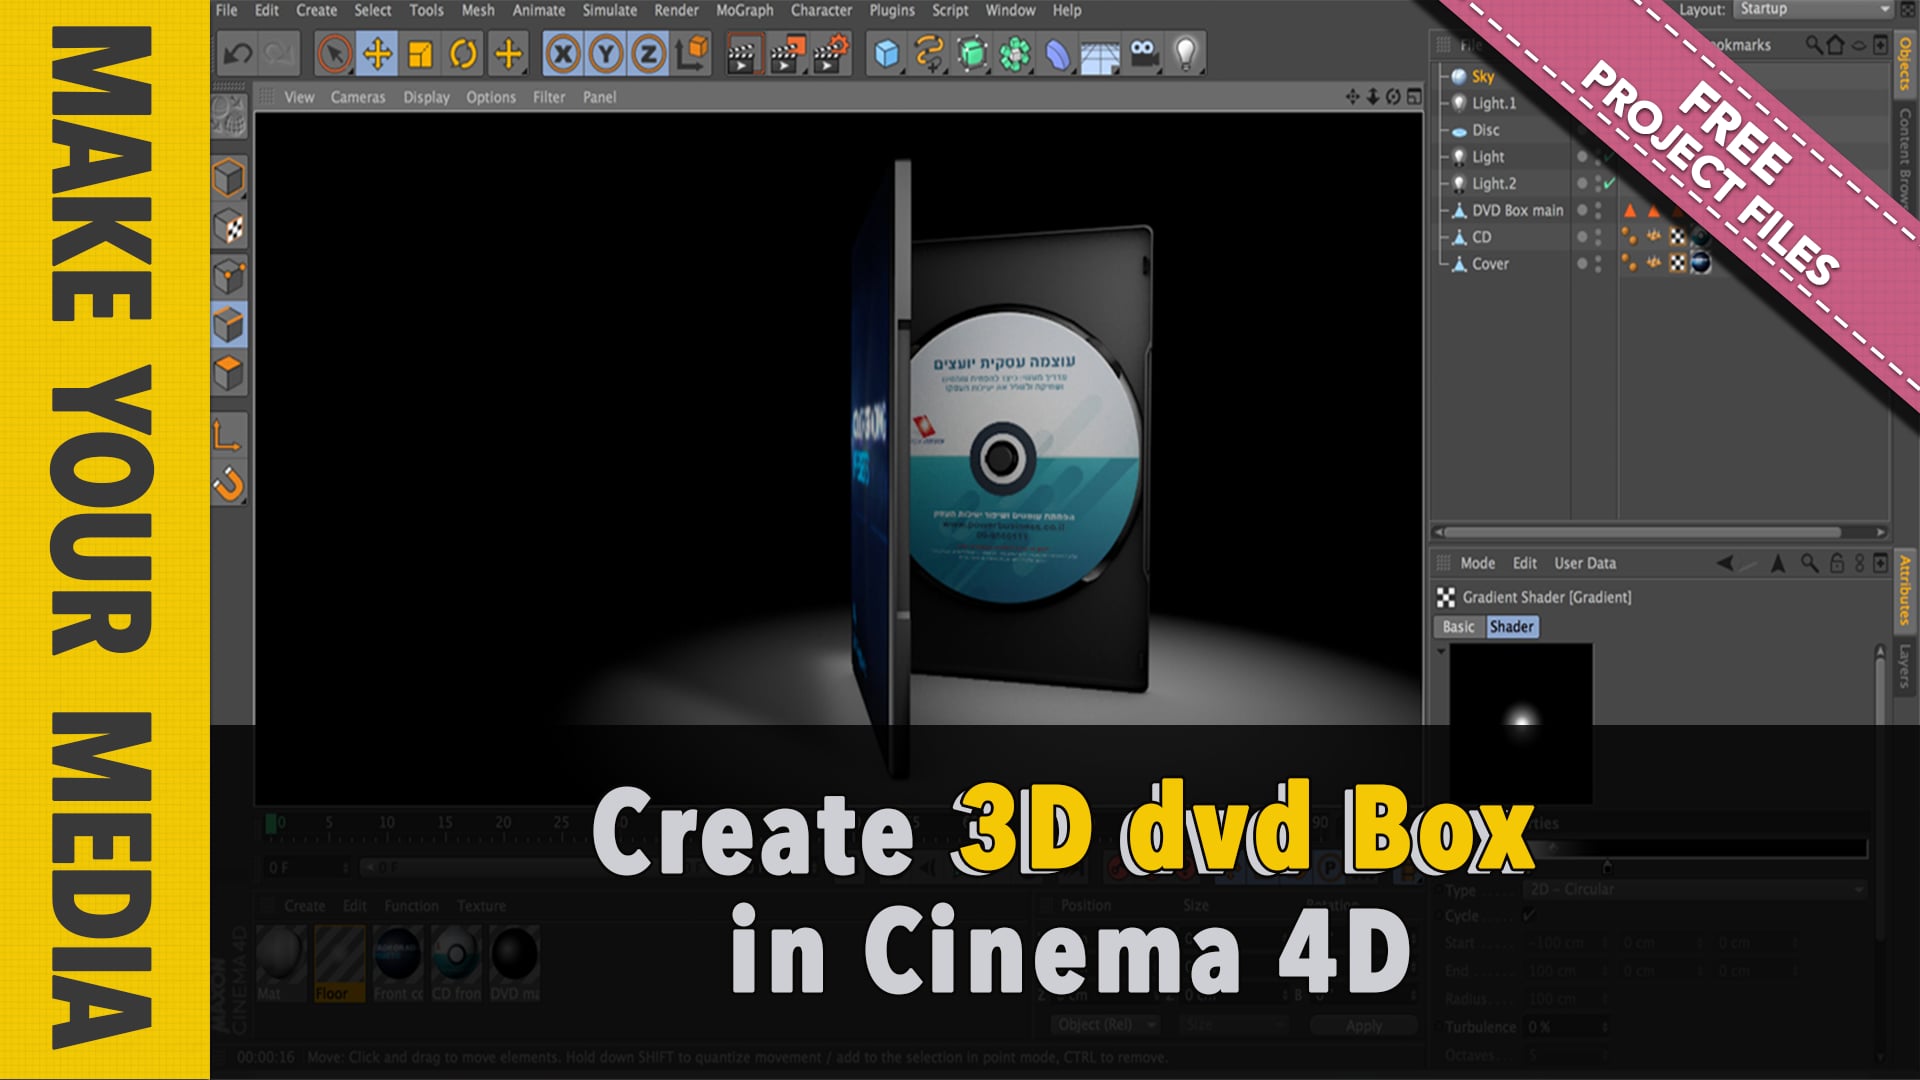This screenshot has width=1920, height=1080.
Task: Click the Apply button
Action: point(1362,1025)
